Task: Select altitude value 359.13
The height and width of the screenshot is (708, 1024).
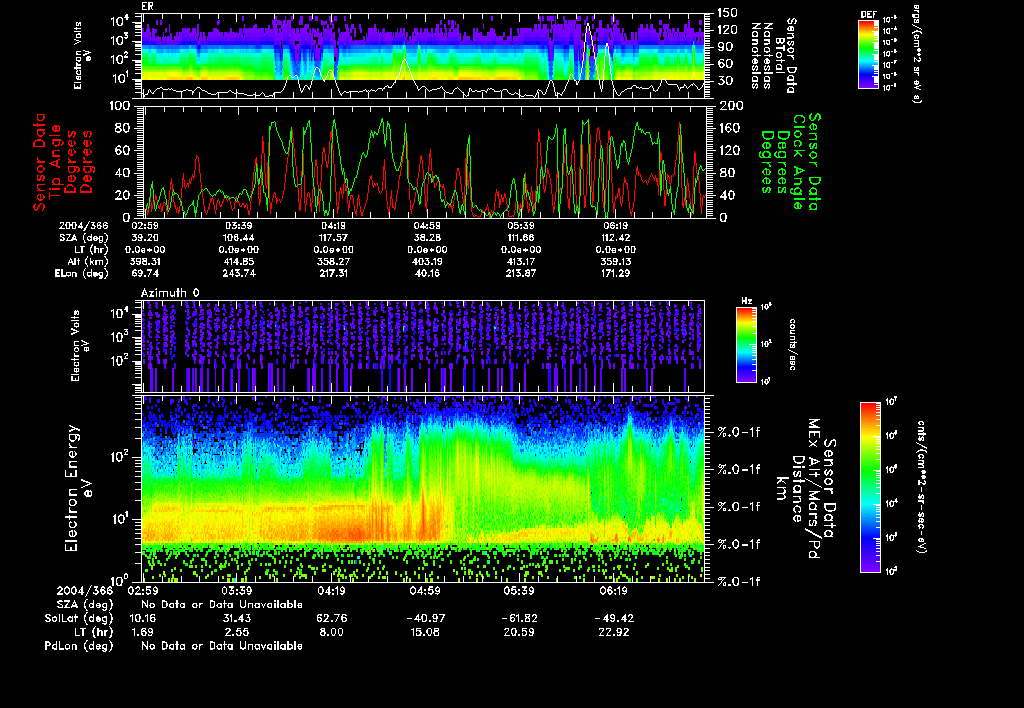Action: [615, 261]
